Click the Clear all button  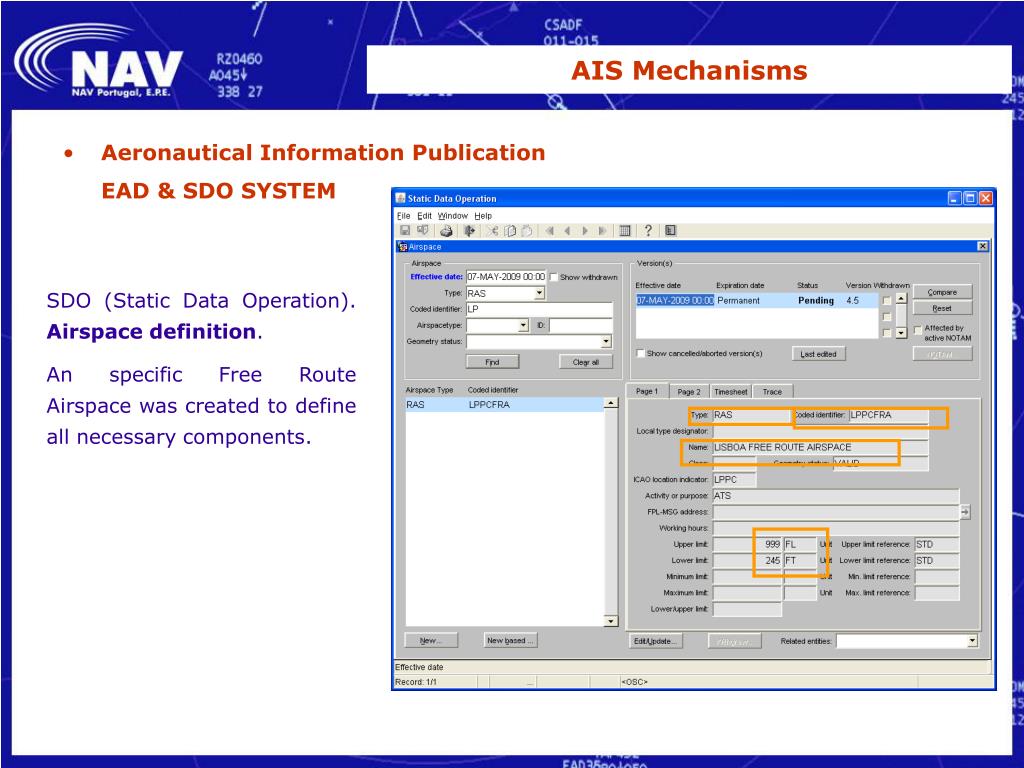point(586,362)
